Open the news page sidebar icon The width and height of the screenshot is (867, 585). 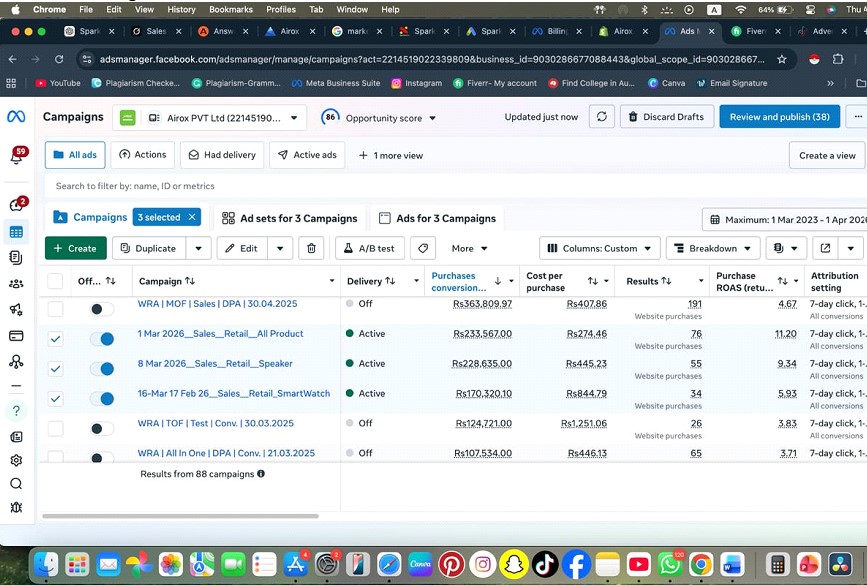pyautogui.click(x=16, y=437)
